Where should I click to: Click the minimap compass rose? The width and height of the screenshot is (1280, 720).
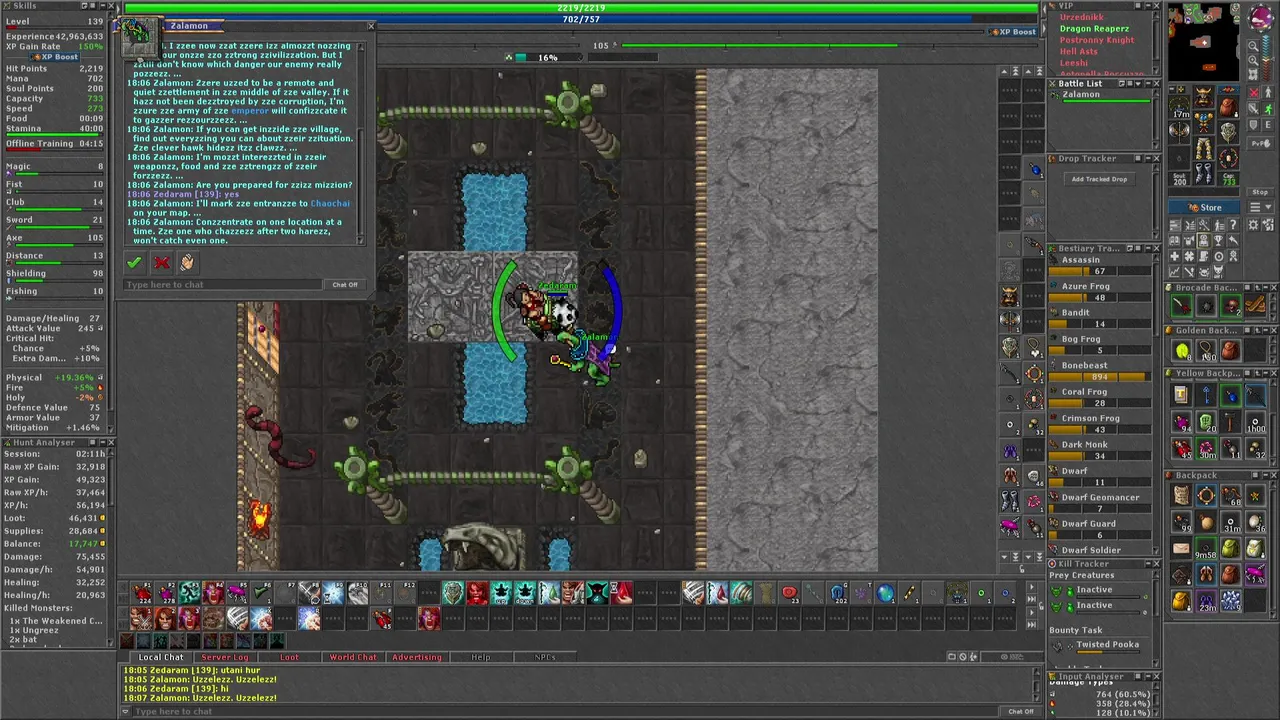(1261, 17)
